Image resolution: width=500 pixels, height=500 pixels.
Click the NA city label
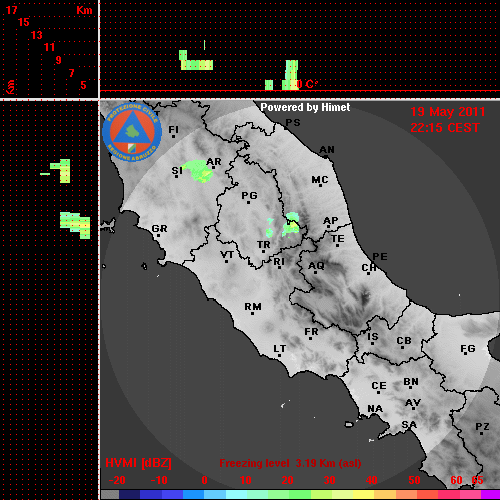click(375, 409)
